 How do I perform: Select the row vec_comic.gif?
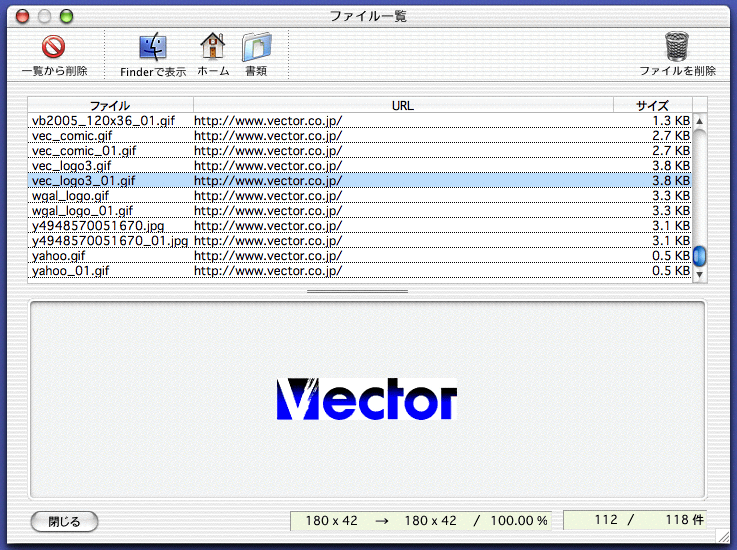[360, 136]
